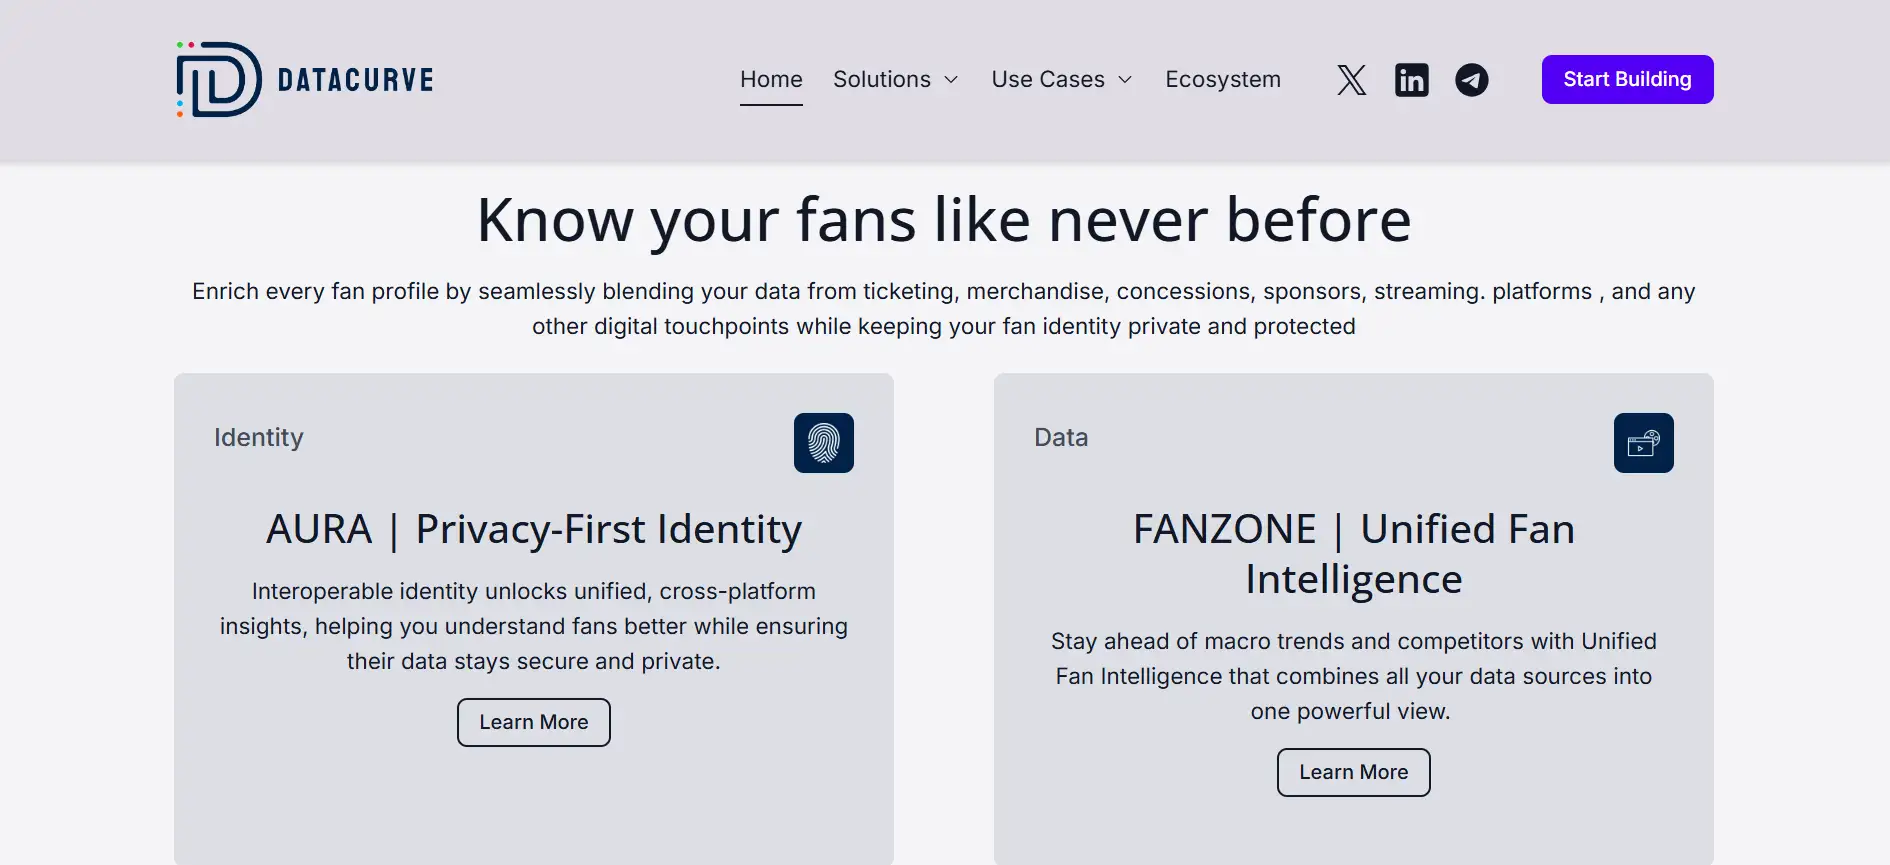
Task: Click the Data card media icon
Action: 1643,443
